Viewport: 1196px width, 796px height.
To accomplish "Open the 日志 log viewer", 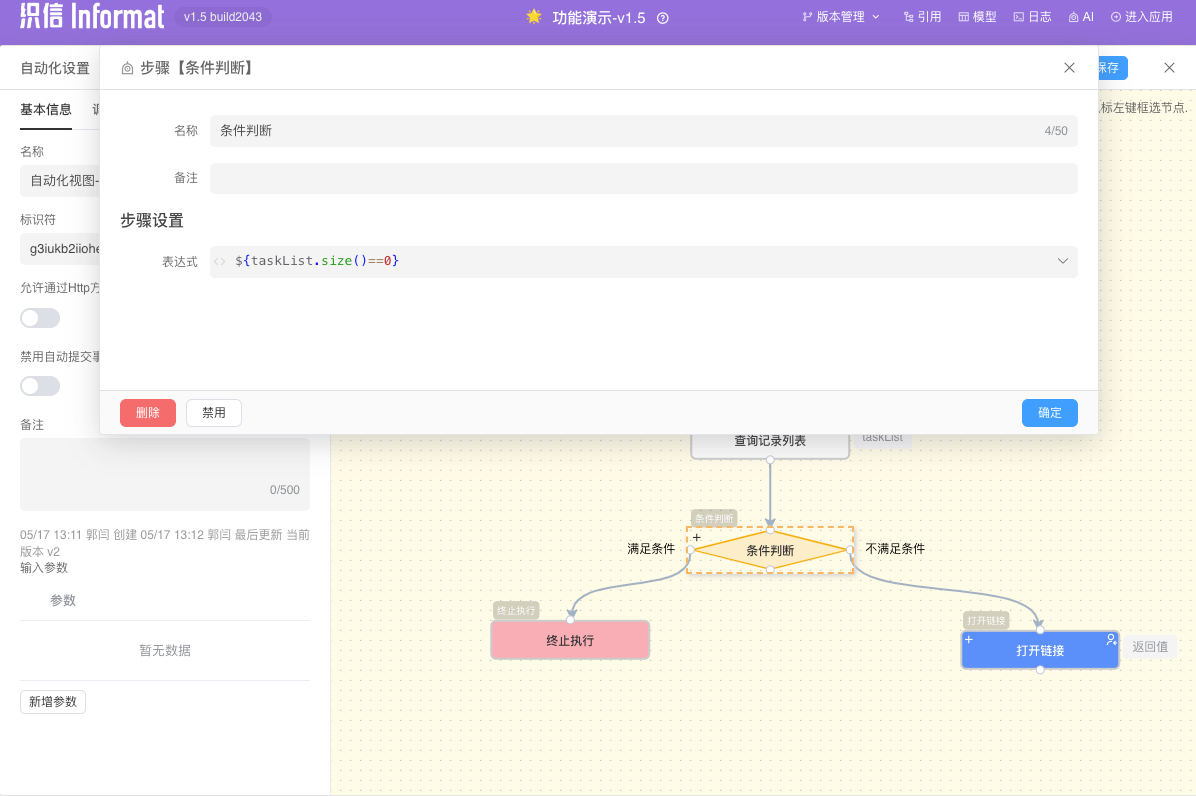I will (1032, 17).
